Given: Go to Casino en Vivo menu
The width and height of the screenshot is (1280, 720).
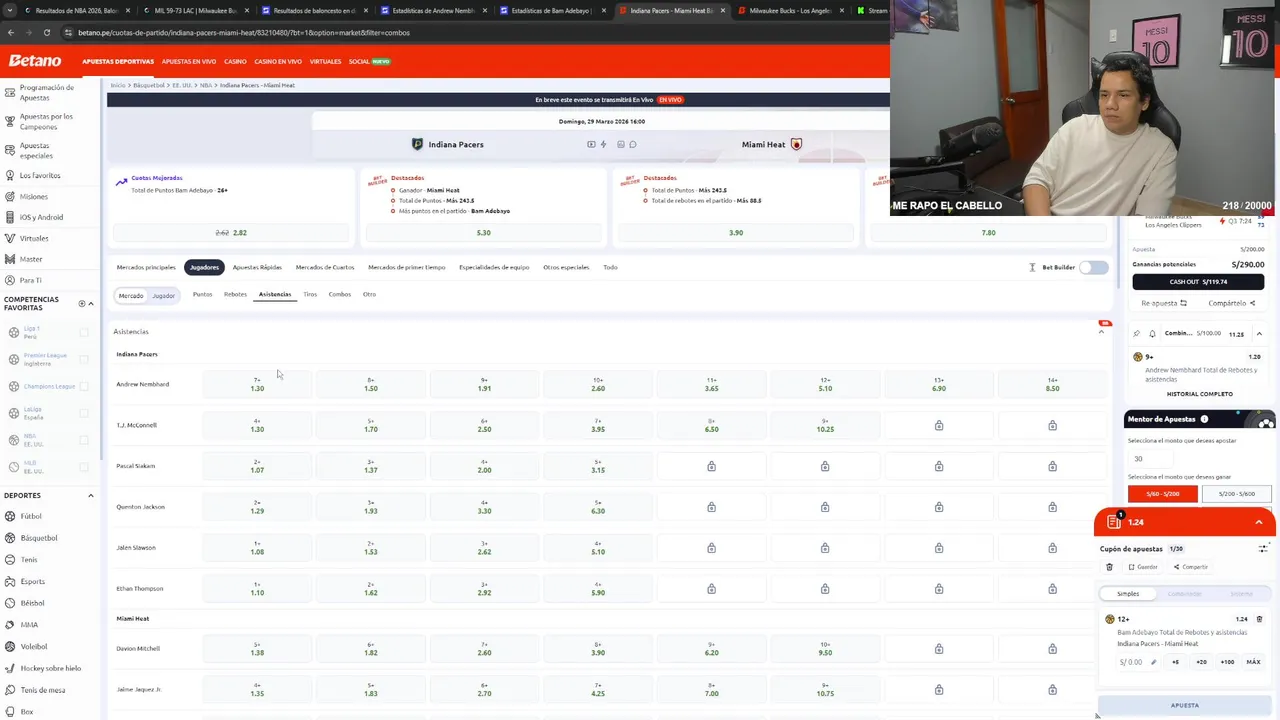Looking at the screenshot, I should pyautogui.click(x=278, y=61).
